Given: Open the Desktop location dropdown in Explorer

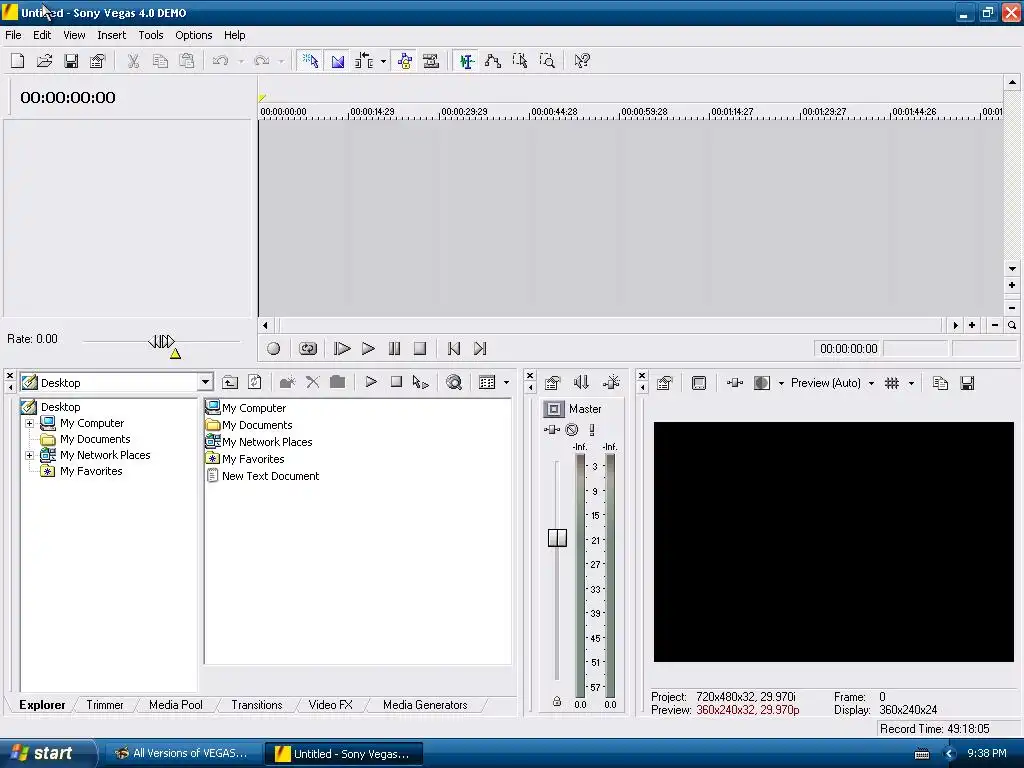Looking at the screenshot, I should 205,383.
